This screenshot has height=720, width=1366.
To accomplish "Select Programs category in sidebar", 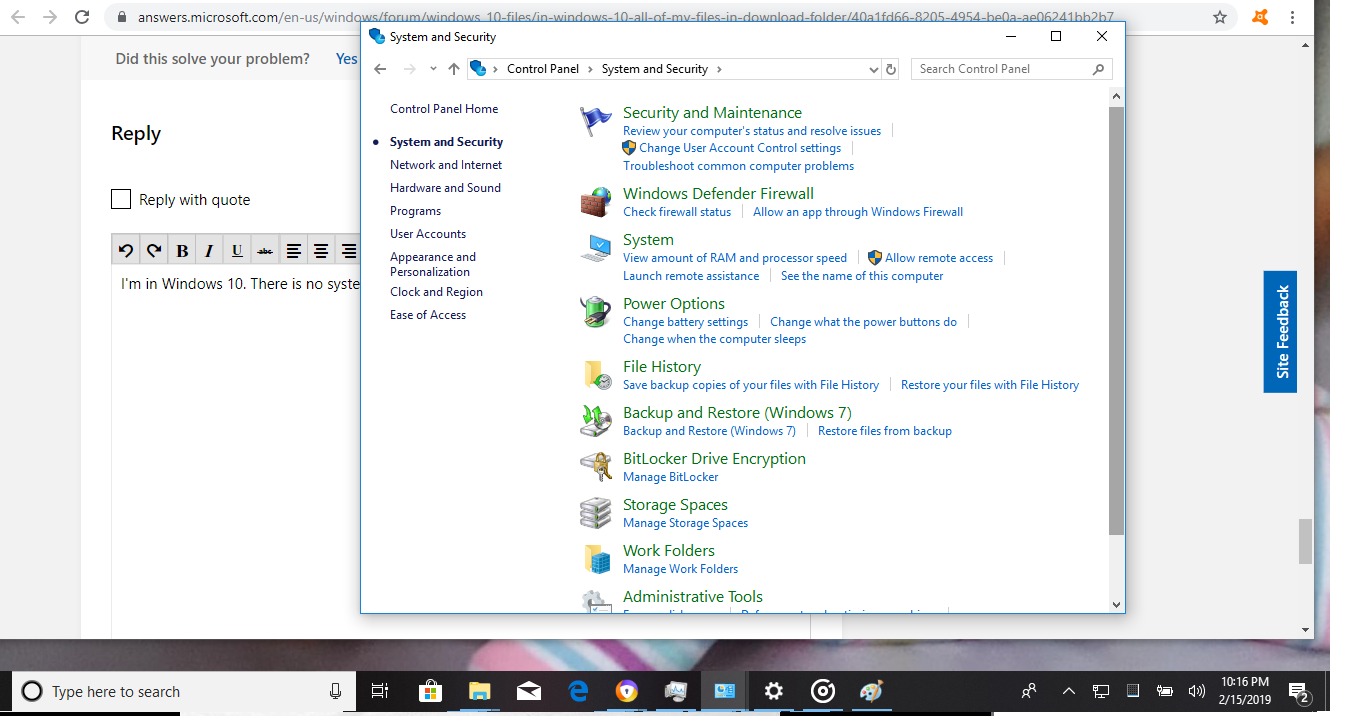I will click(x=415, y=211).
